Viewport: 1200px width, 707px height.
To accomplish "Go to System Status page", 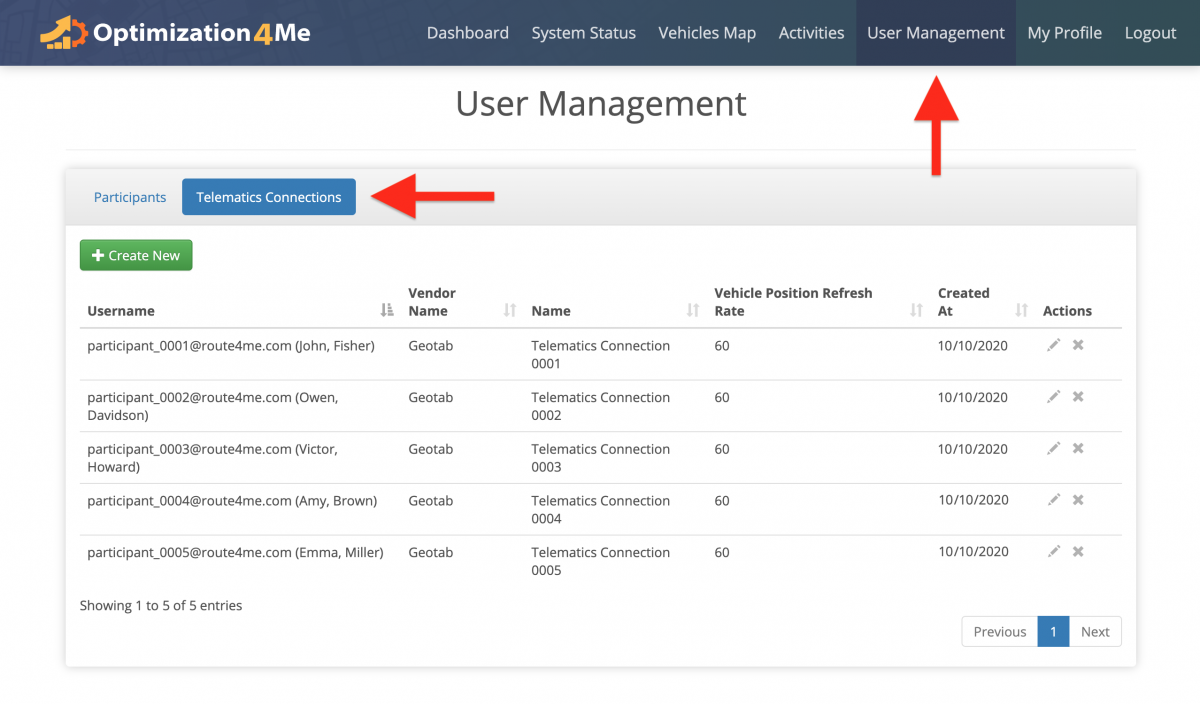I will click(584, 33).
